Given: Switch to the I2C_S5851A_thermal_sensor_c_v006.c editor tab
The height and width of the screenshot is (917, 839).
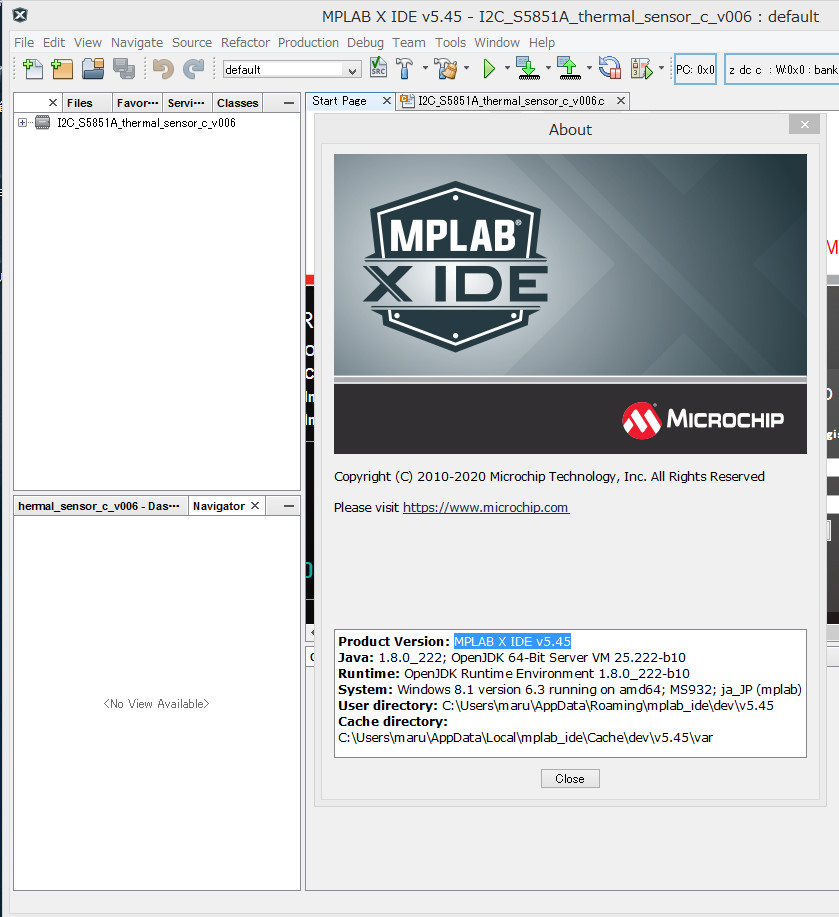Looking at the screenshot, I should (511, 101).
